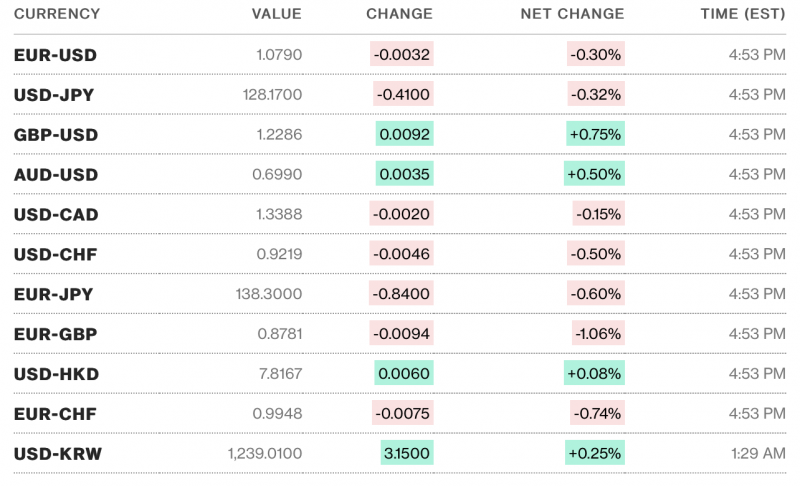Click the green +0.75% net change cell
This screenshot has height=486, width=800.
pos(595,134)
